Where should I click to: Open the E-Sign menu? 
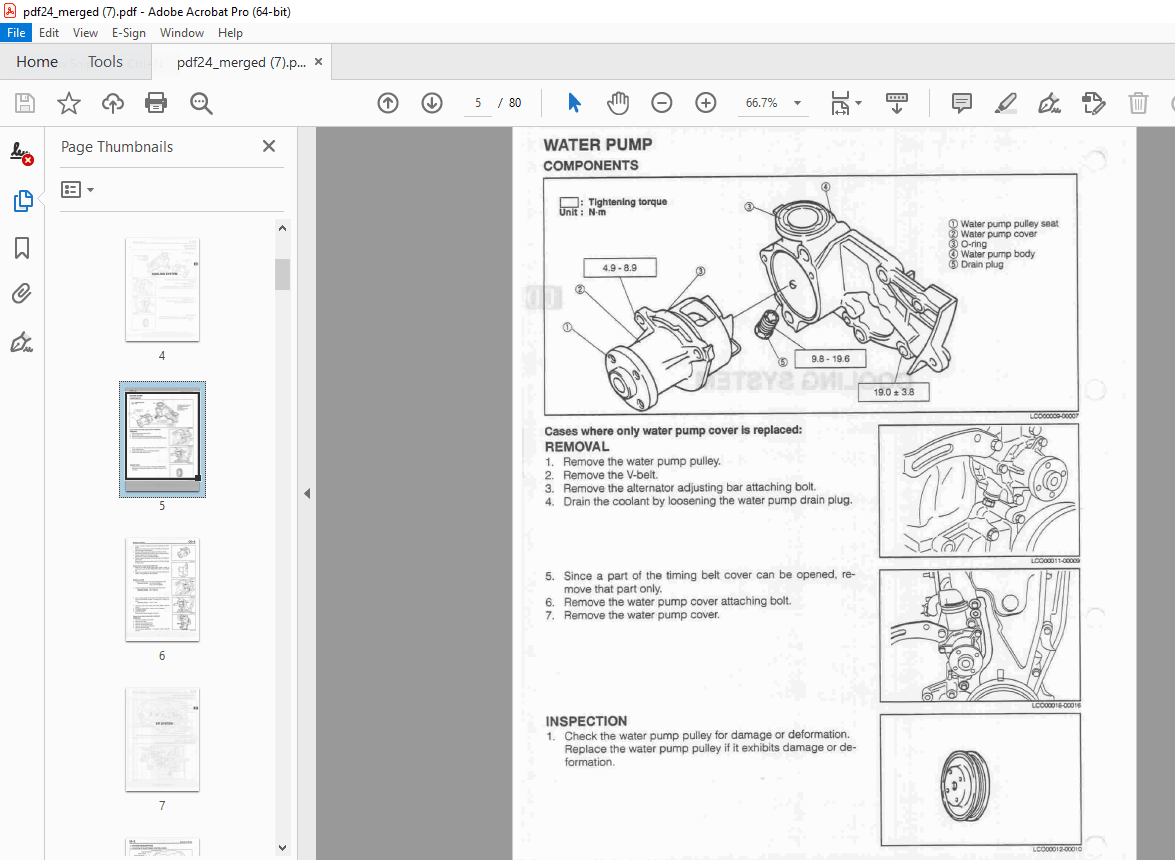click(x=129, y=32)
